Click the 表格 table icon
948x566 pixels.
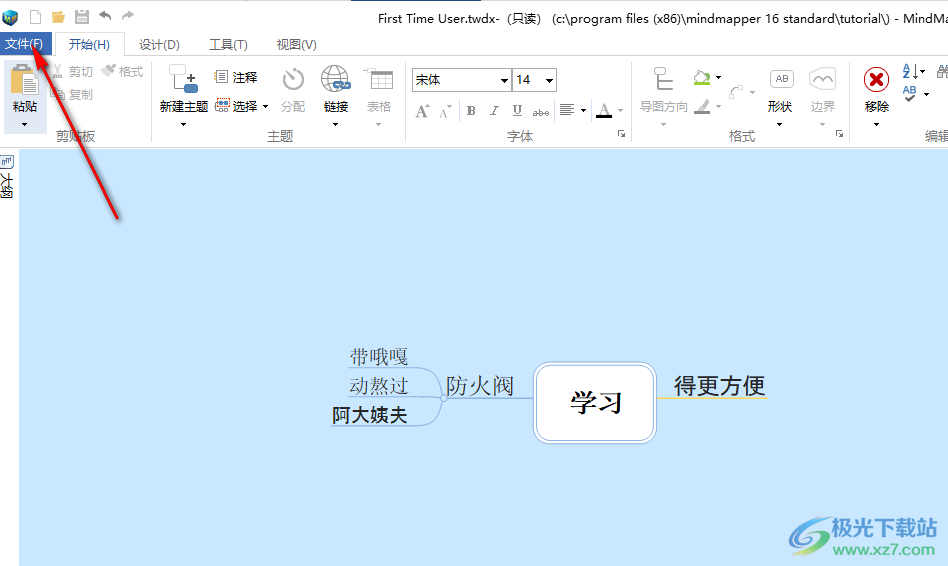(x=378, y=79)
